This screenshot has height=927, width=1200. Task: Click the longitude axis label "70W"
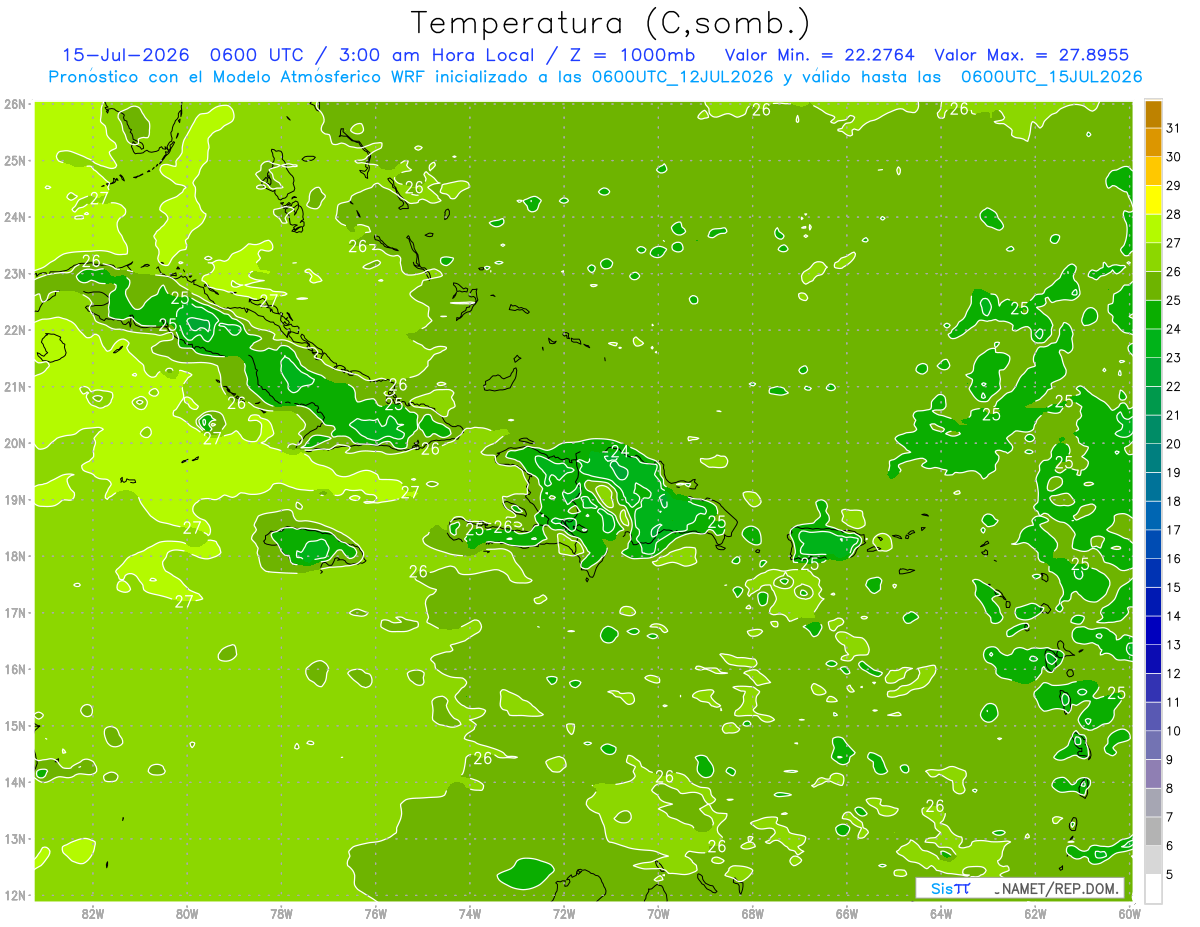(658, 913)
